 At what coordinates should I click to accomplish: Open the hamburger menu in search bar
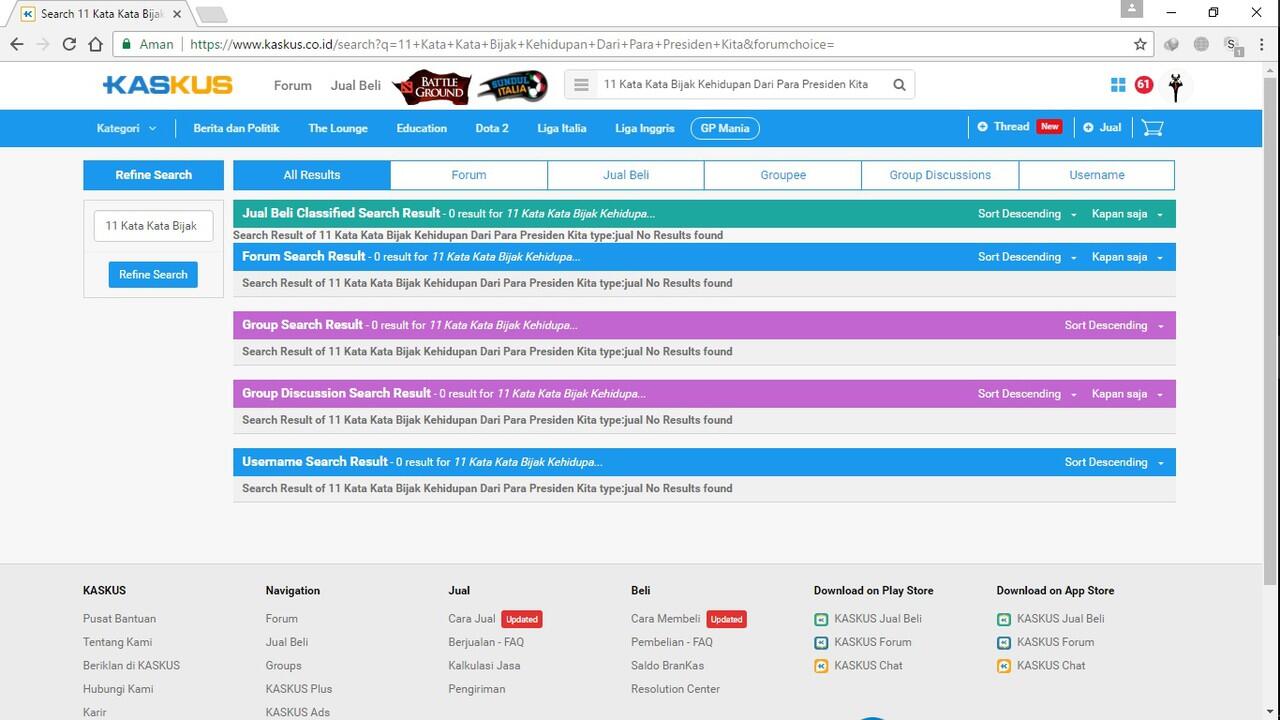pos(581,85)
